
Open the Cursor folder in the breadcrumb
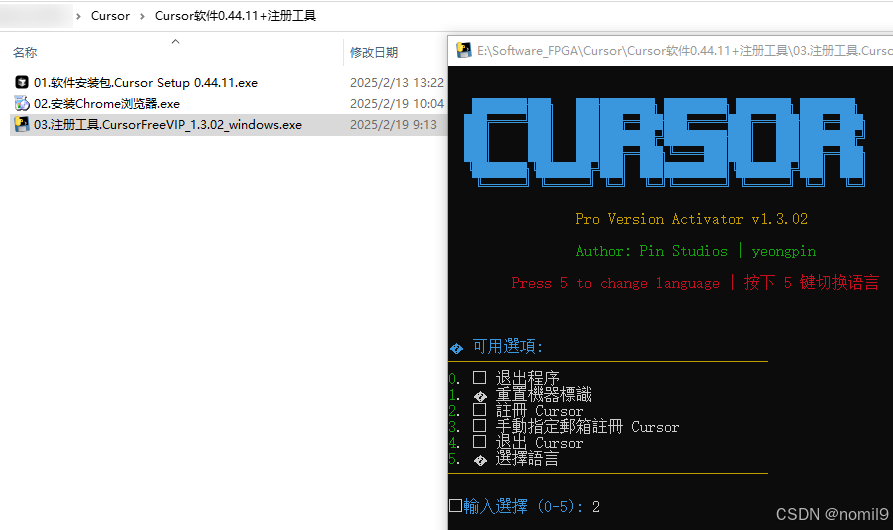click(110, 16)
